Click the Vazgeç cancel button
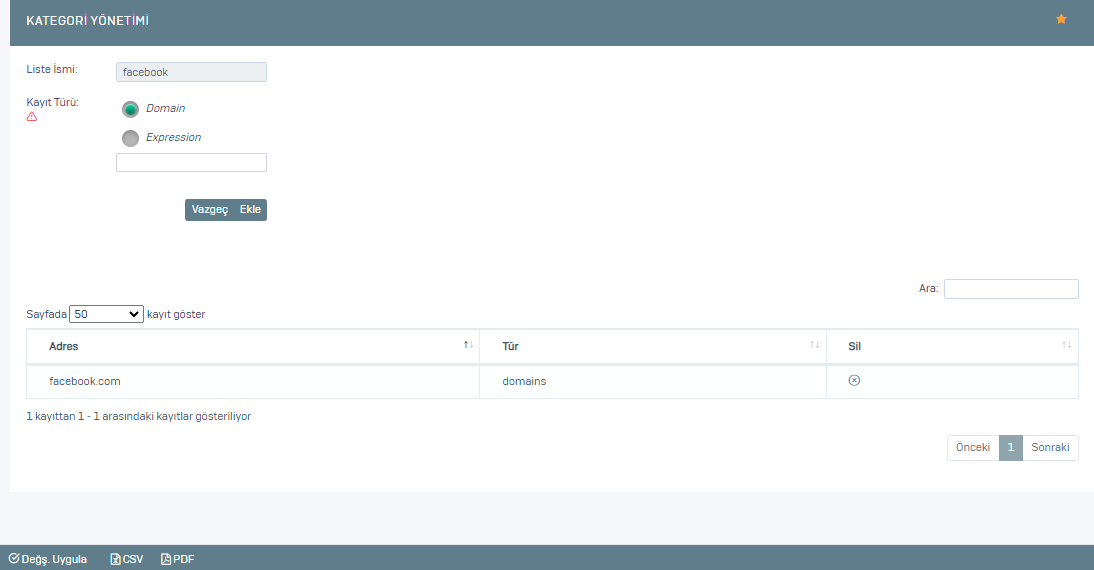Image resolution: width=1094 pixels, height=570 pixels. (x=209, y=209)
